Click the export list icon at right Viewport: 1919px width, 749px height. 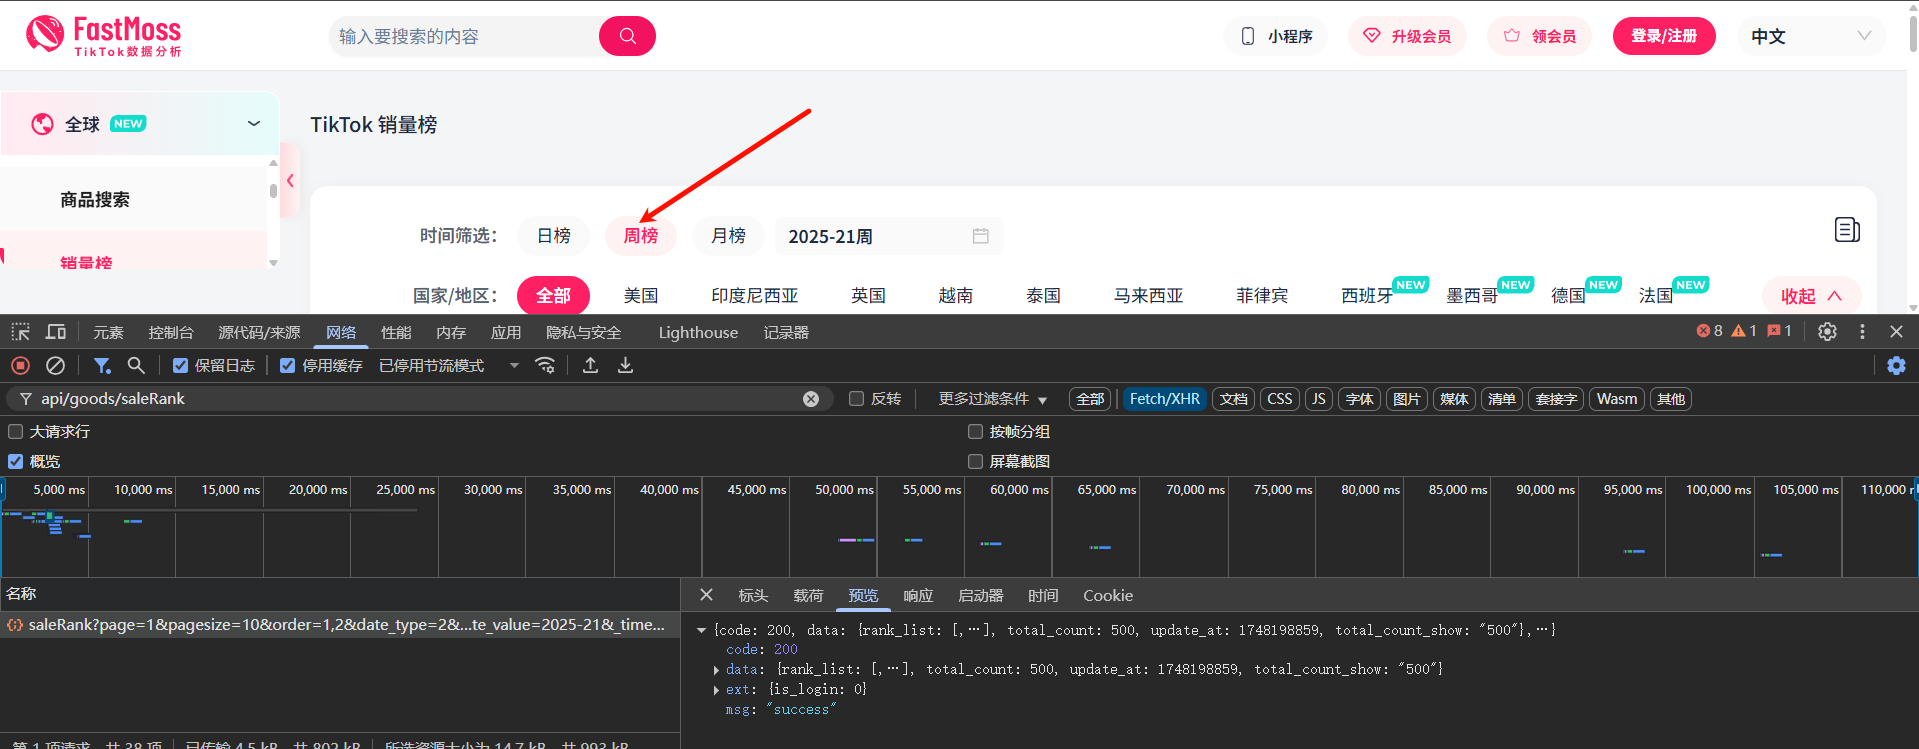[x=1847, y=230]
